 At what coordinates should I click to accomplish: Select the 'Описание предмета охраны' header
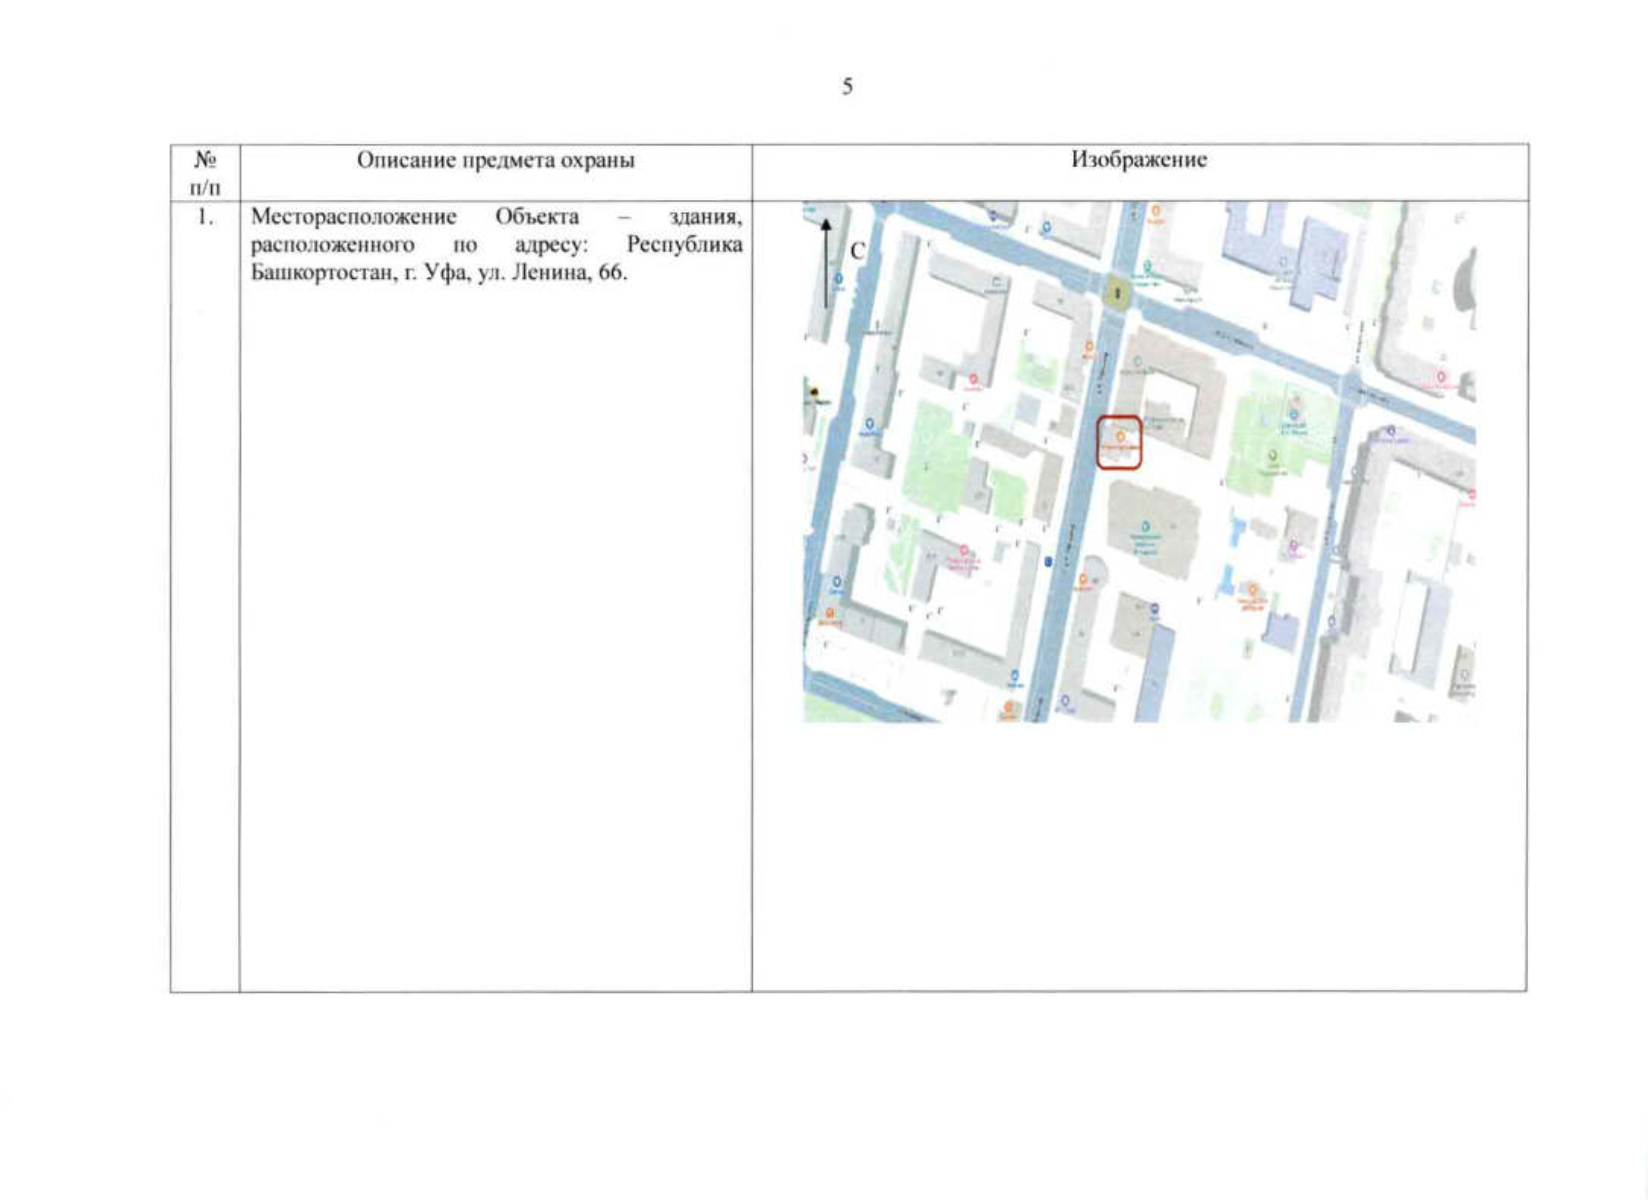(496, 160)
